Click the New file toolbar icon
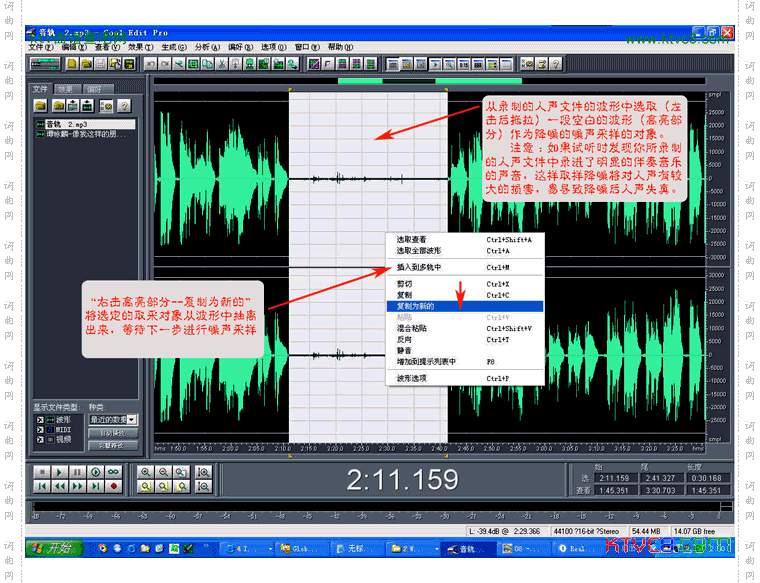Screen dimensions: 760x583 point(72,63)
